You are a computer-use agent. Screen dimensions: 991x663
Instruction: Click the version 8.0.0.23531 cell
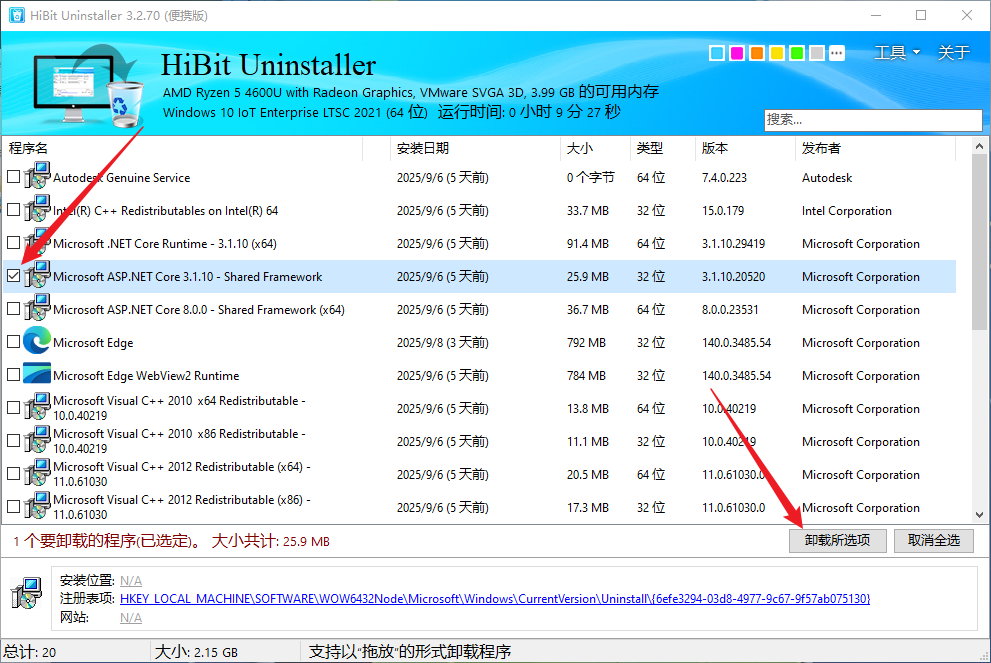pyautogui.click(x=730, y=310)
